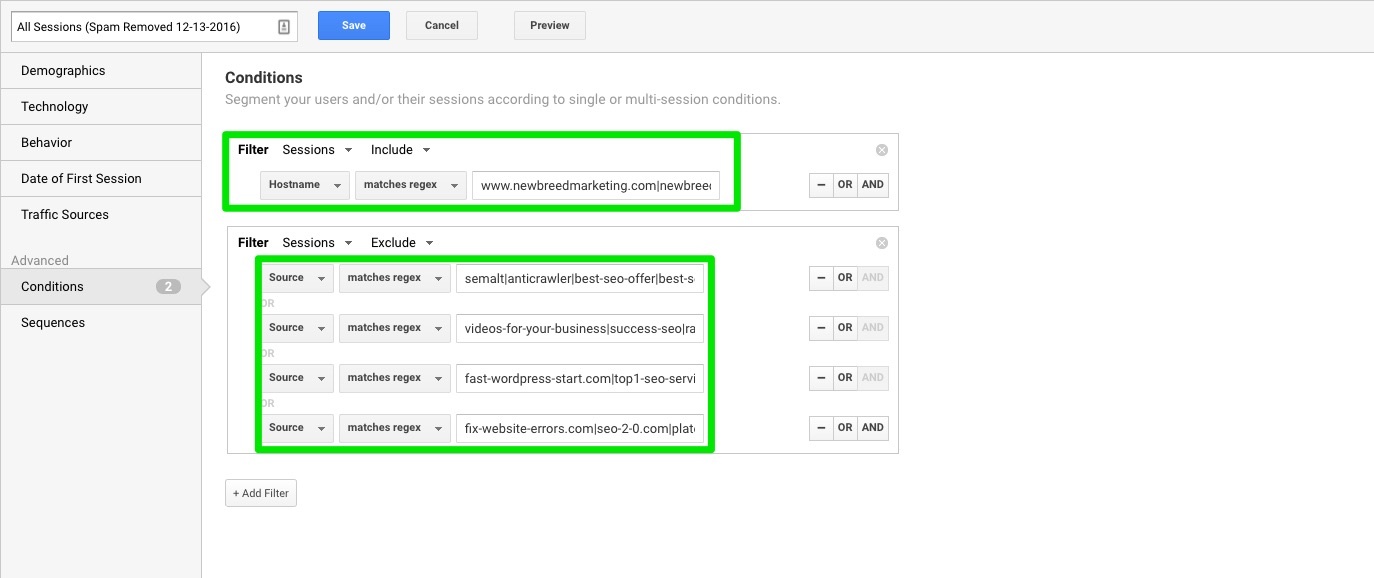Open Traffic Sources in the sidebar
Viewport: 1374px width, 578px height.
65,214
